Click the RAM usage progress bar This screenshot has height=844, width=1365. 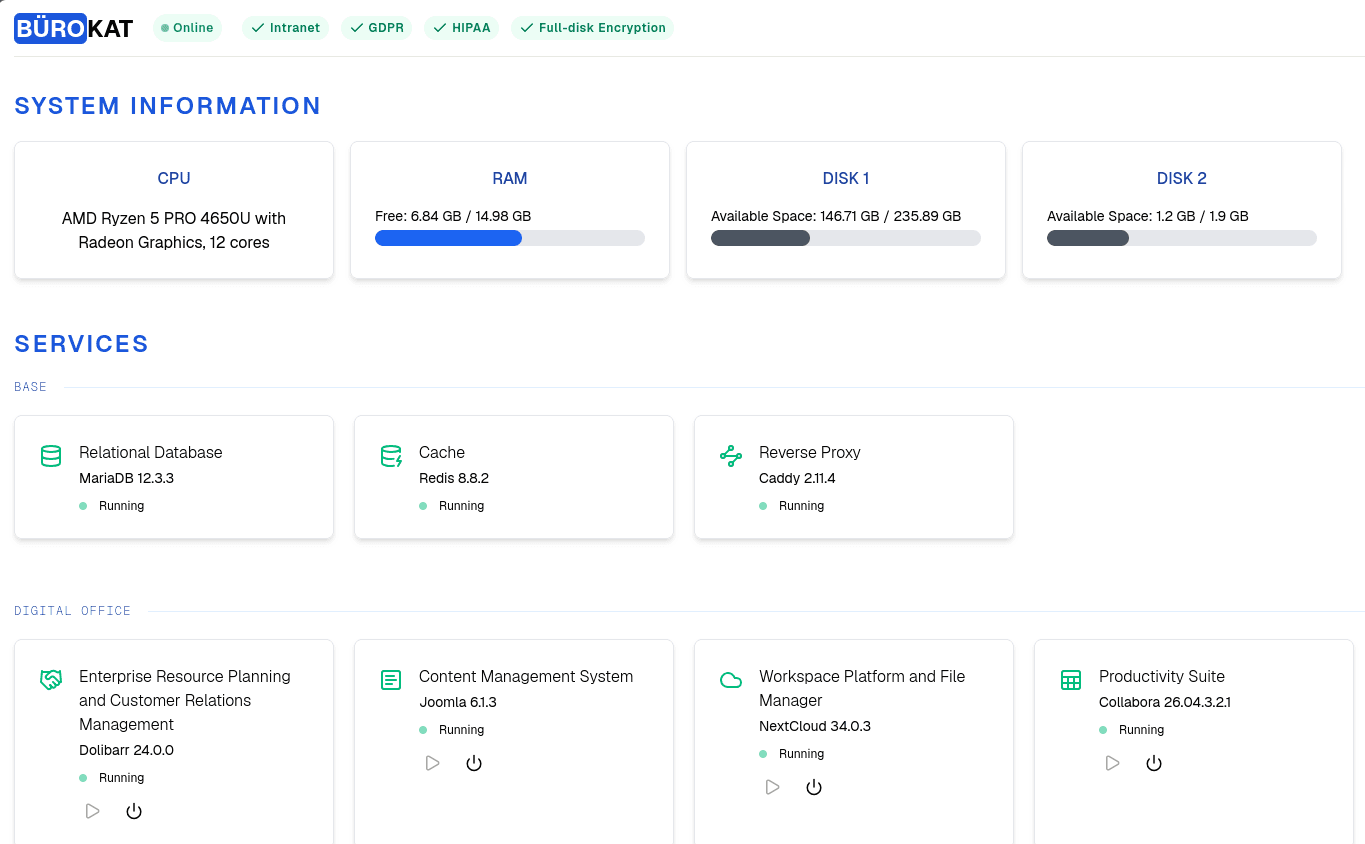(510, 238)
